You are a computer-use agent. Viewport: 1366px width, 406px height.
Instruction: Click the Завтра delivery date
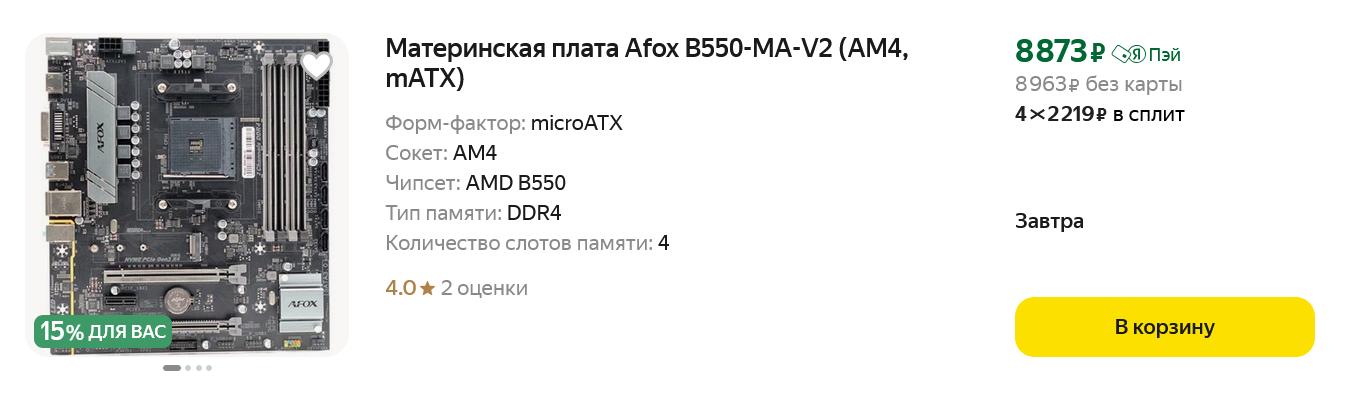(1049, 221)
